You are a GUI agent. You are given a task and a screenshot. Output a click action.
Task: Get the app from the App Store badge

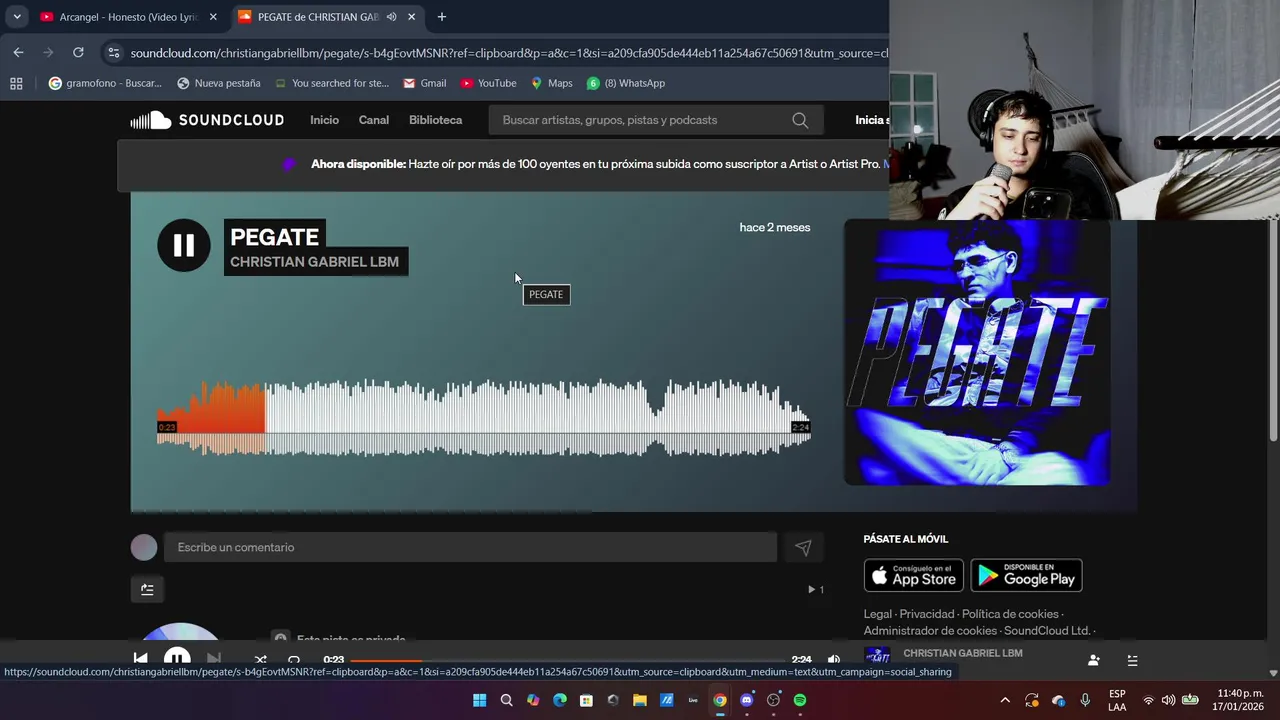point(914,576)
